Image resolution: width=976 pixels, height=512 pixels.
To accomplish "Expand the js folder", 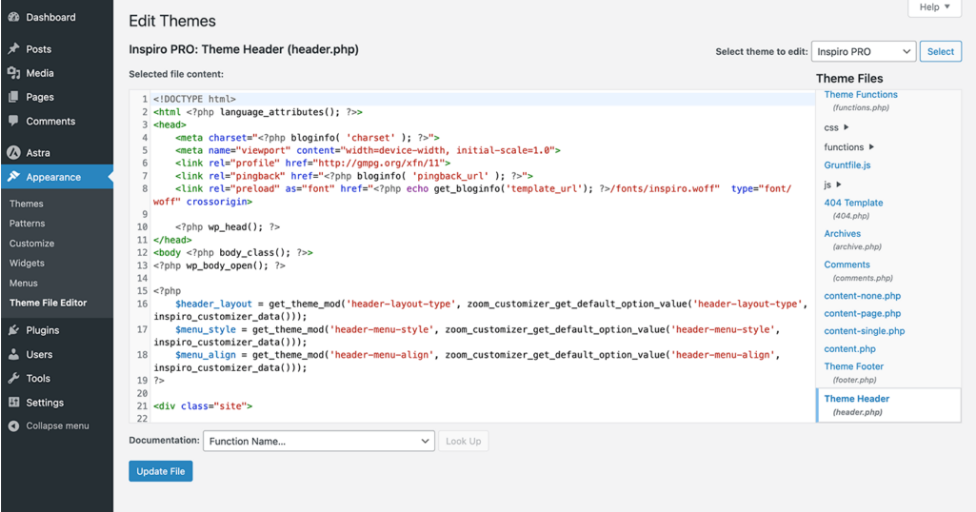I will 832,185.
